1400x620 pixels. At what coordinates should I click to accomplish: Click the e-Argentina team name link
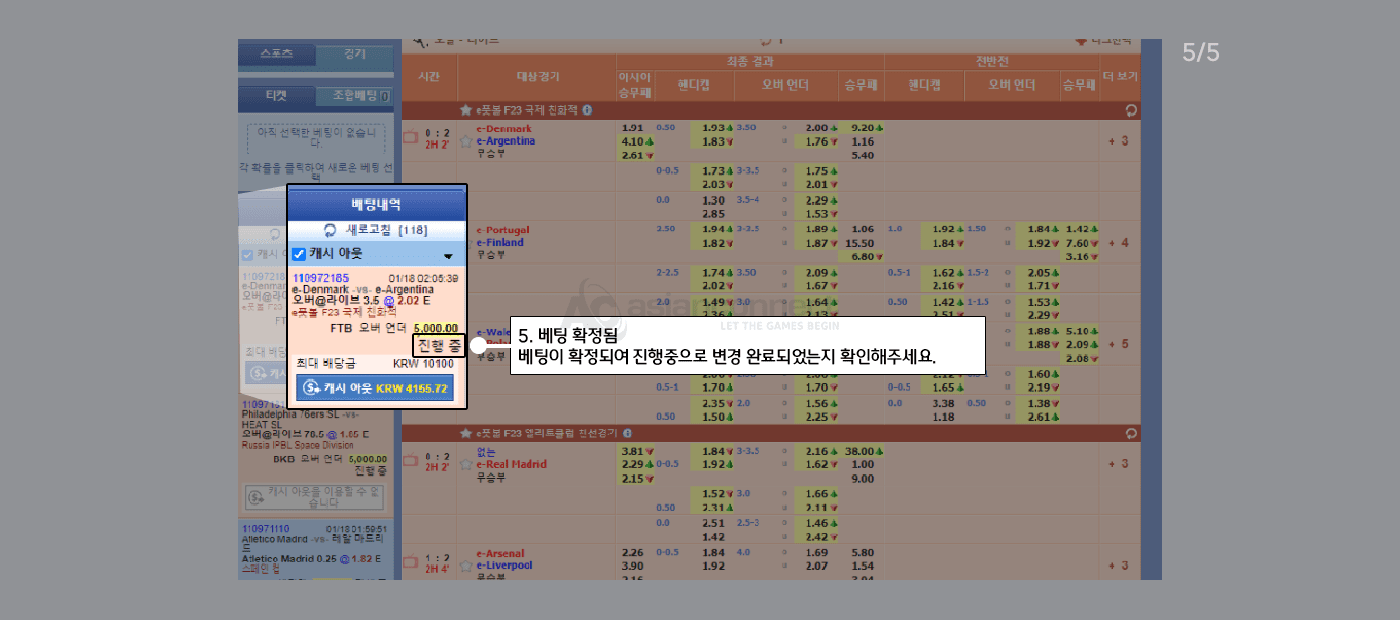505,141
